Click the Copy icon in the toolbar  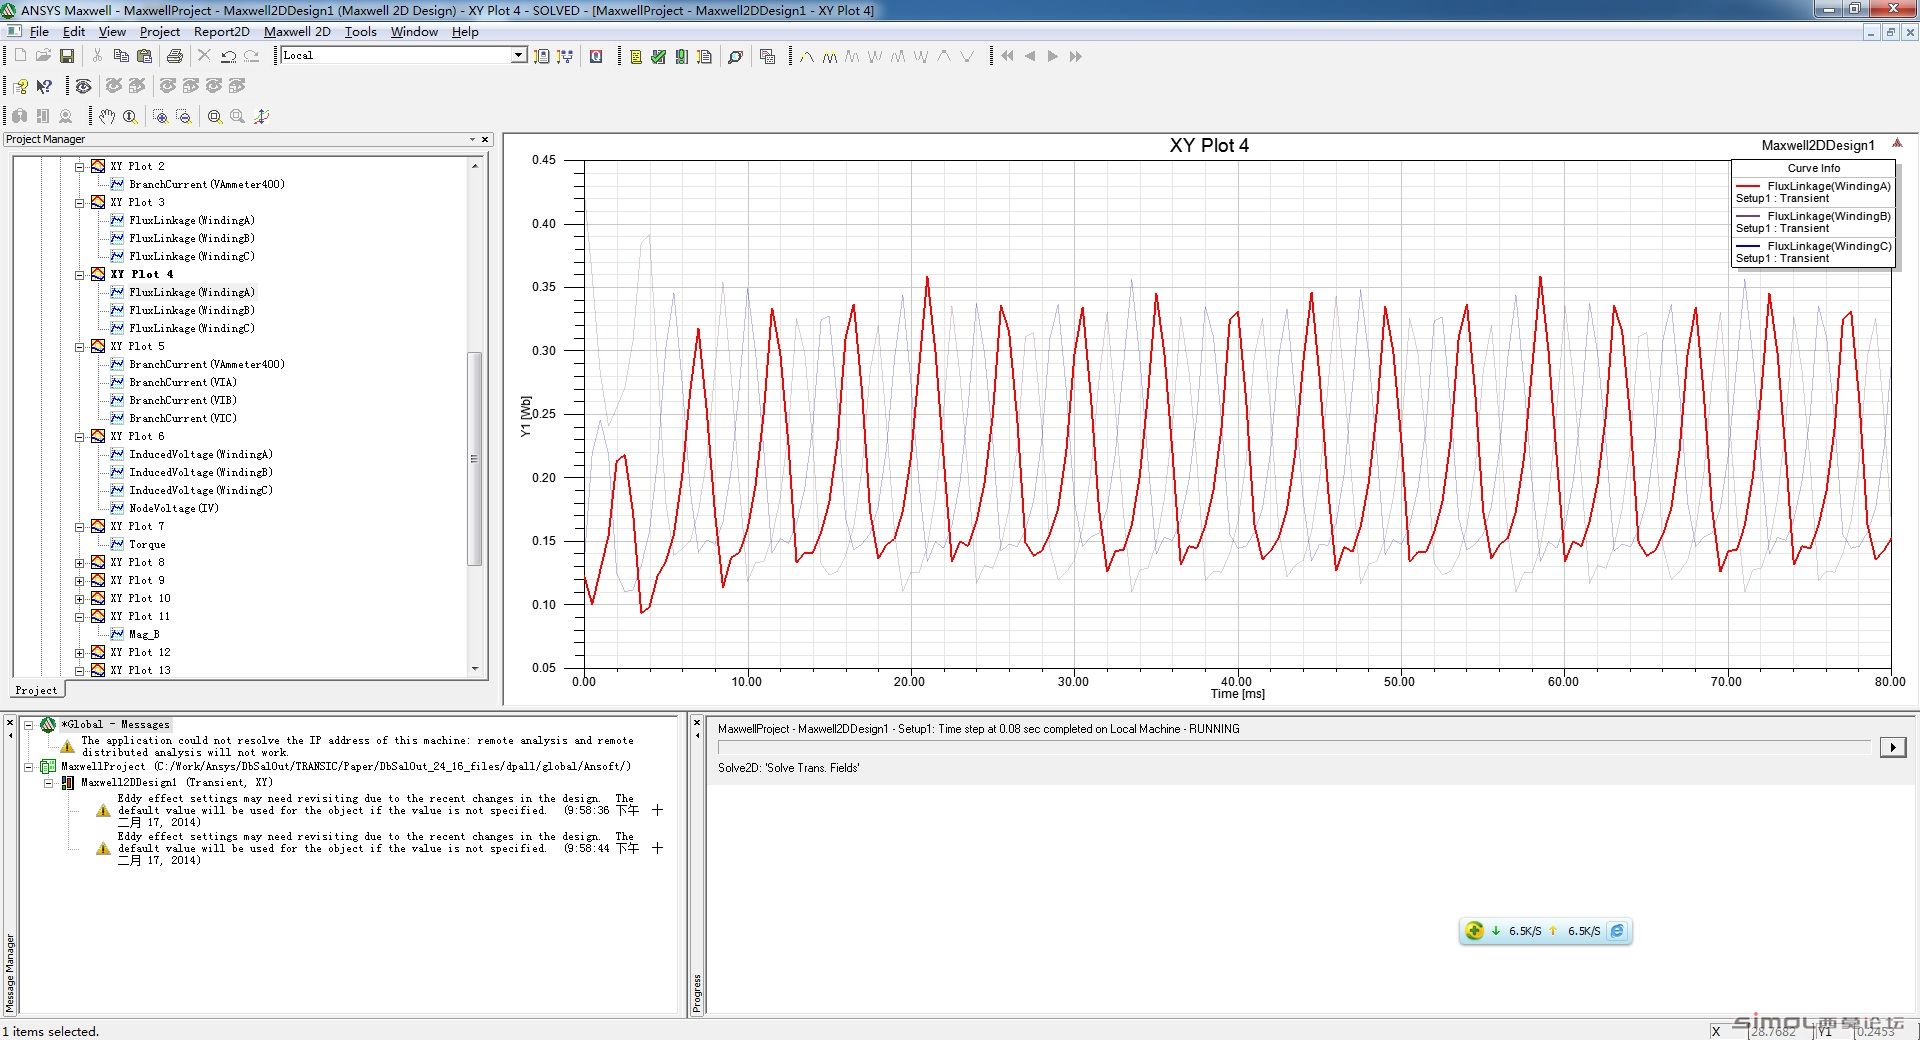click(121, 56)
